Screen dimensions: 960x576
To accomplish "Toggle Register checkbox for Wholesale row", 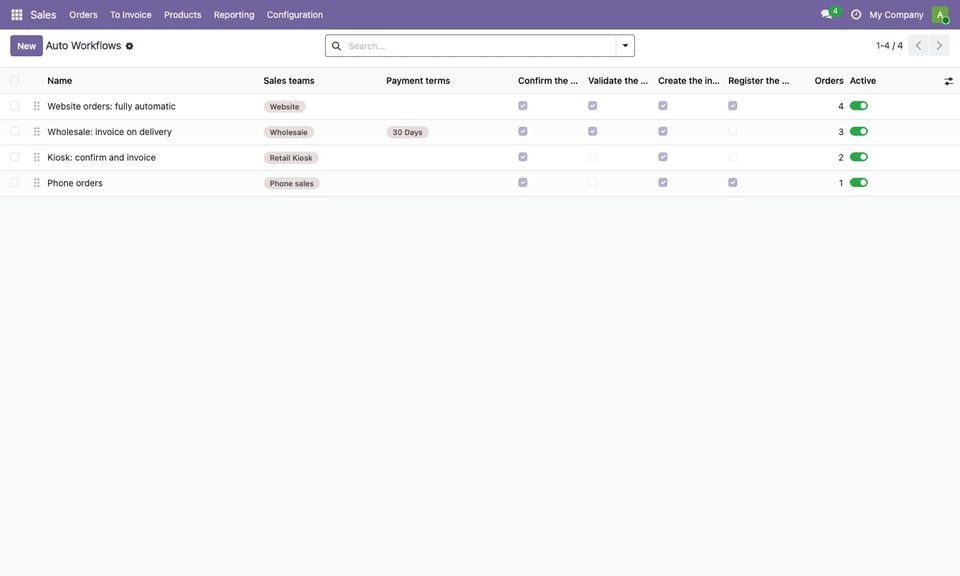I will pos(733,132).
